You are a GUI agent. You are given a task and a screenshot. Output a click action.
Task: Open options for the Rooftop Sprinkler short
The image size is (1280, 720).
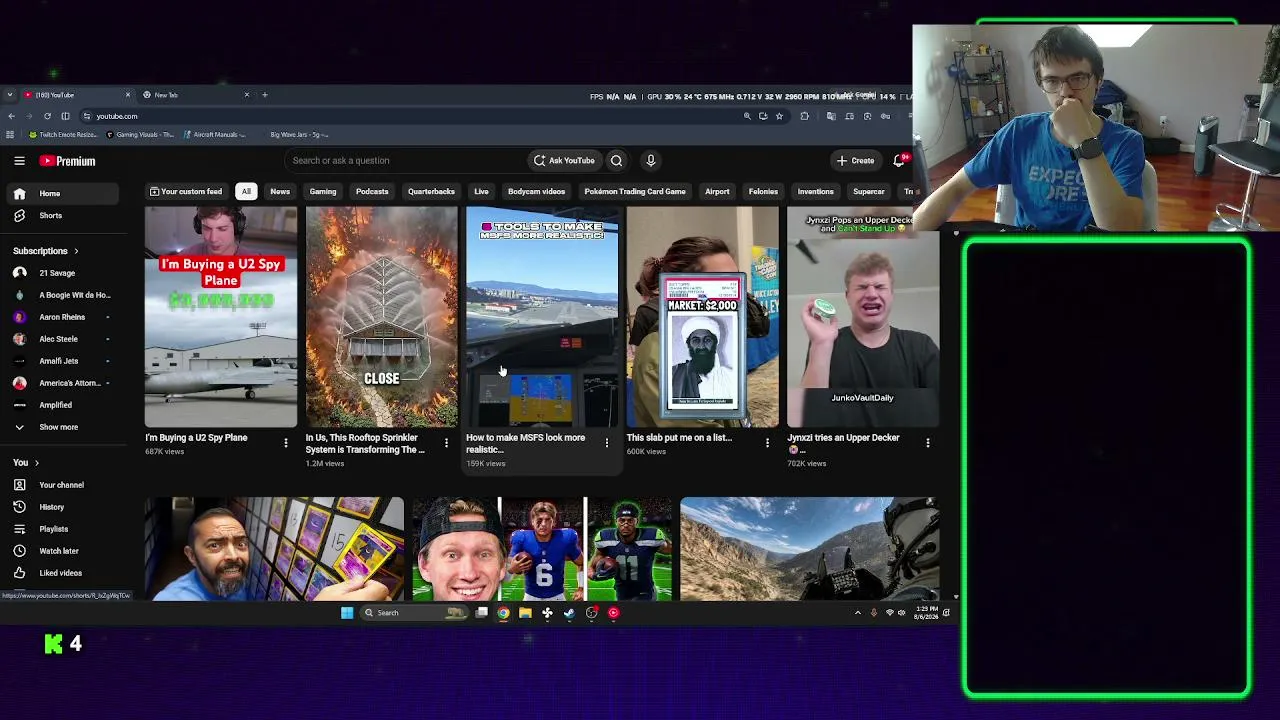pyautogui.click(x=446, y=442)
